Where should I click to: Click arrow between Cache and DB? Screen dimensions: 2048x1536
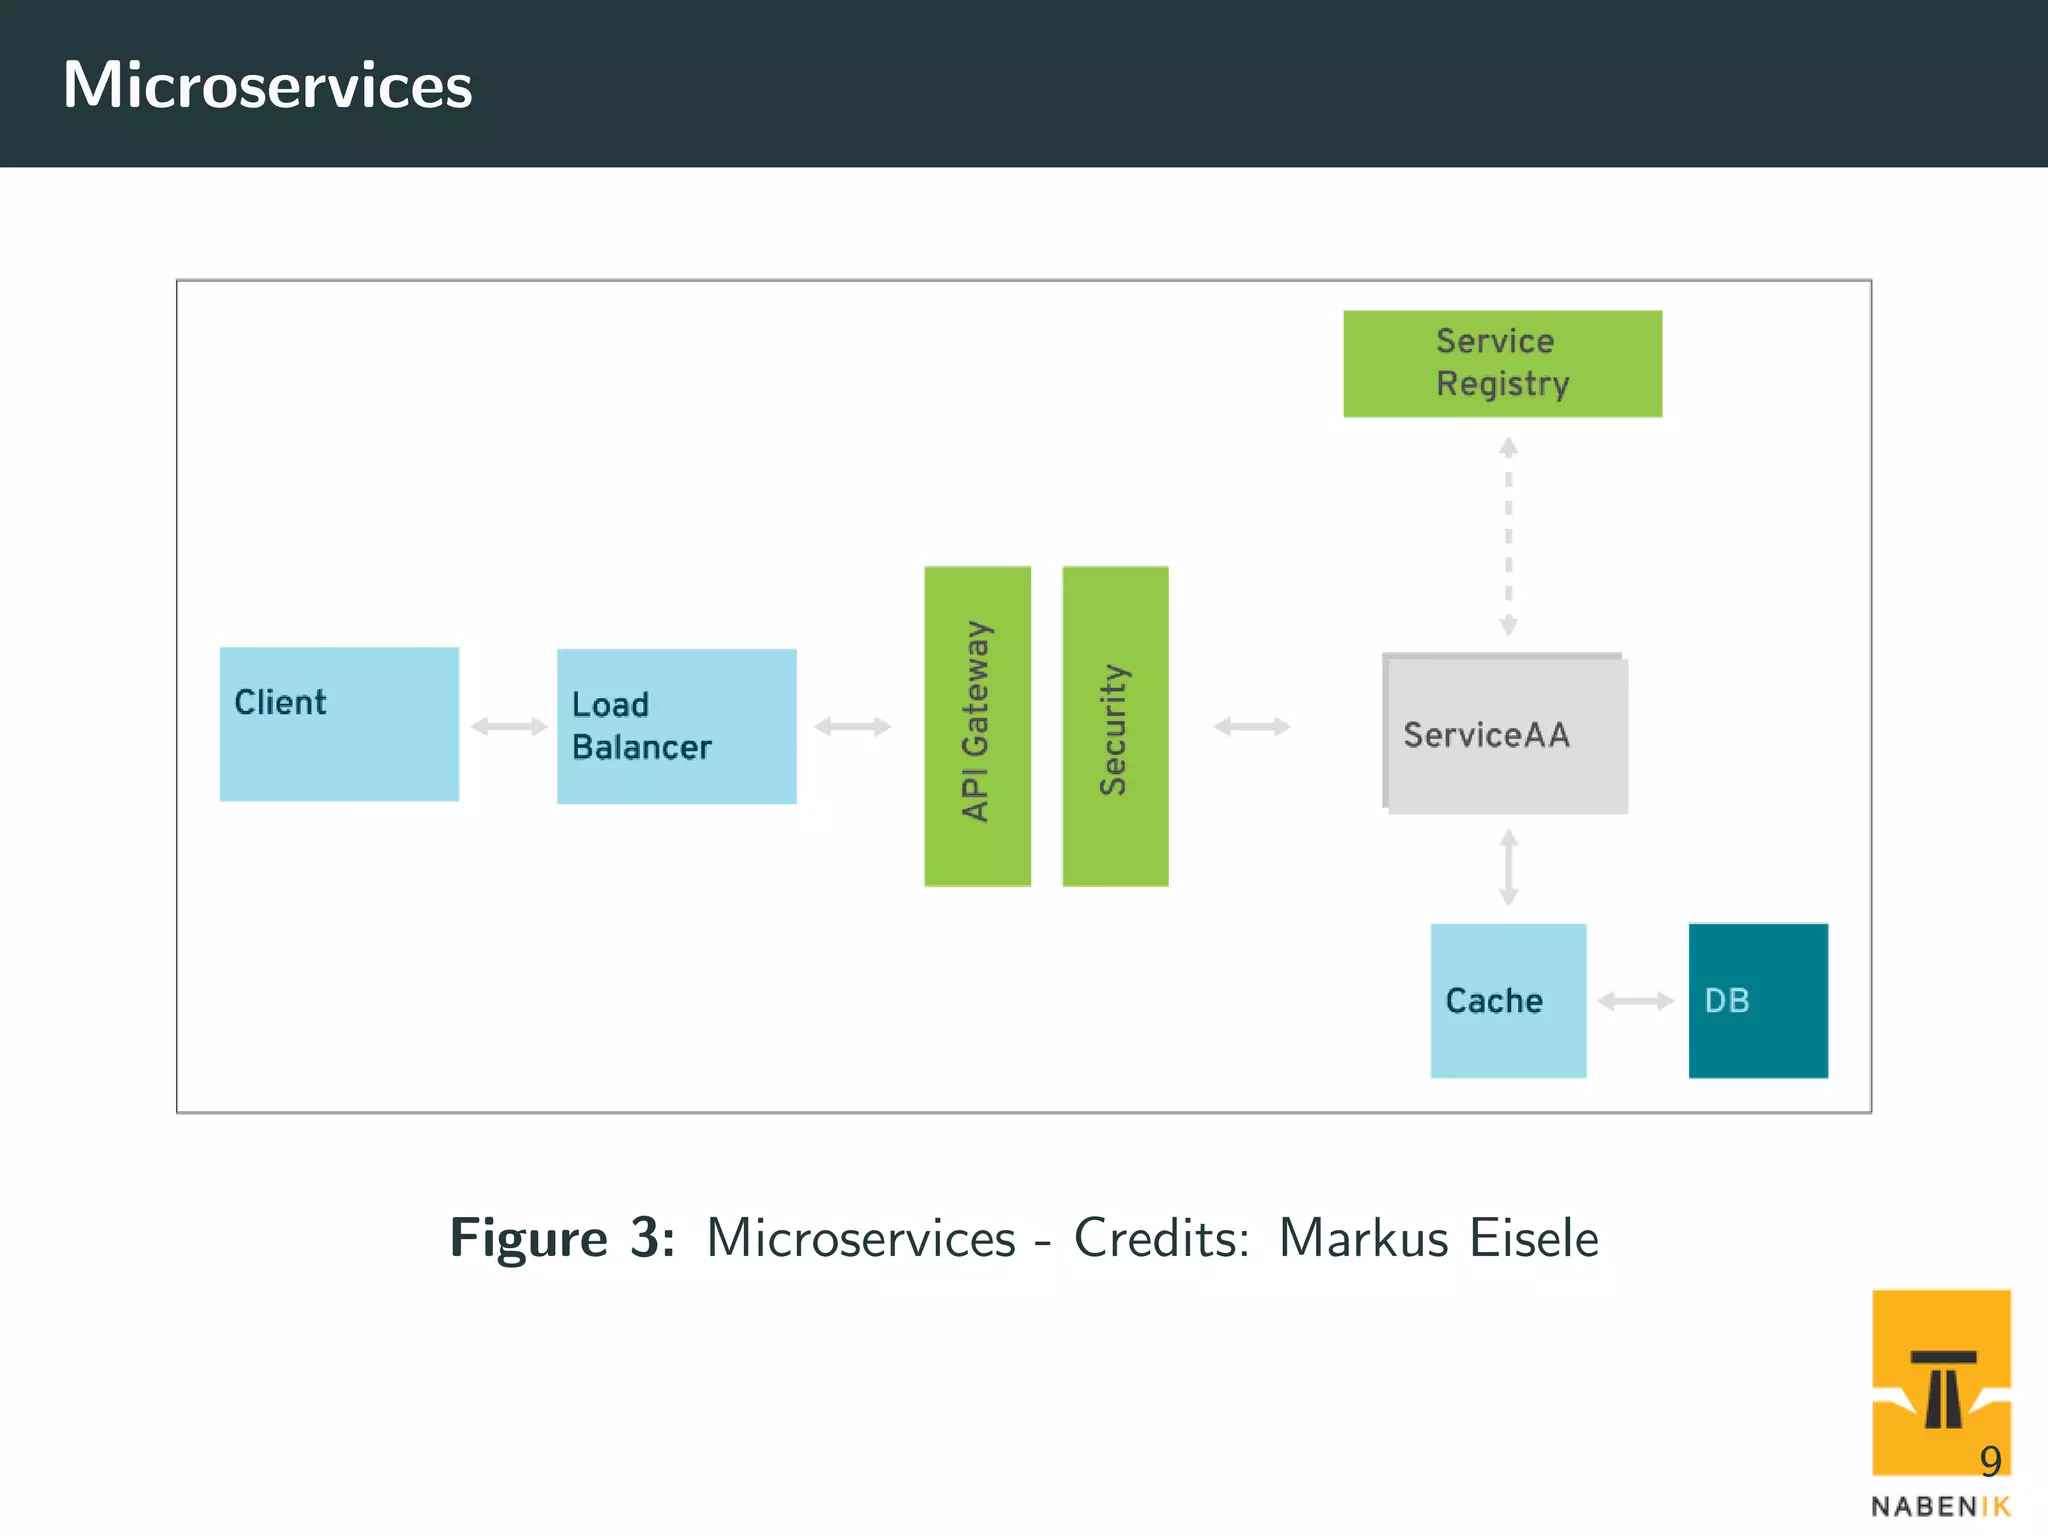[1635, 1001]
